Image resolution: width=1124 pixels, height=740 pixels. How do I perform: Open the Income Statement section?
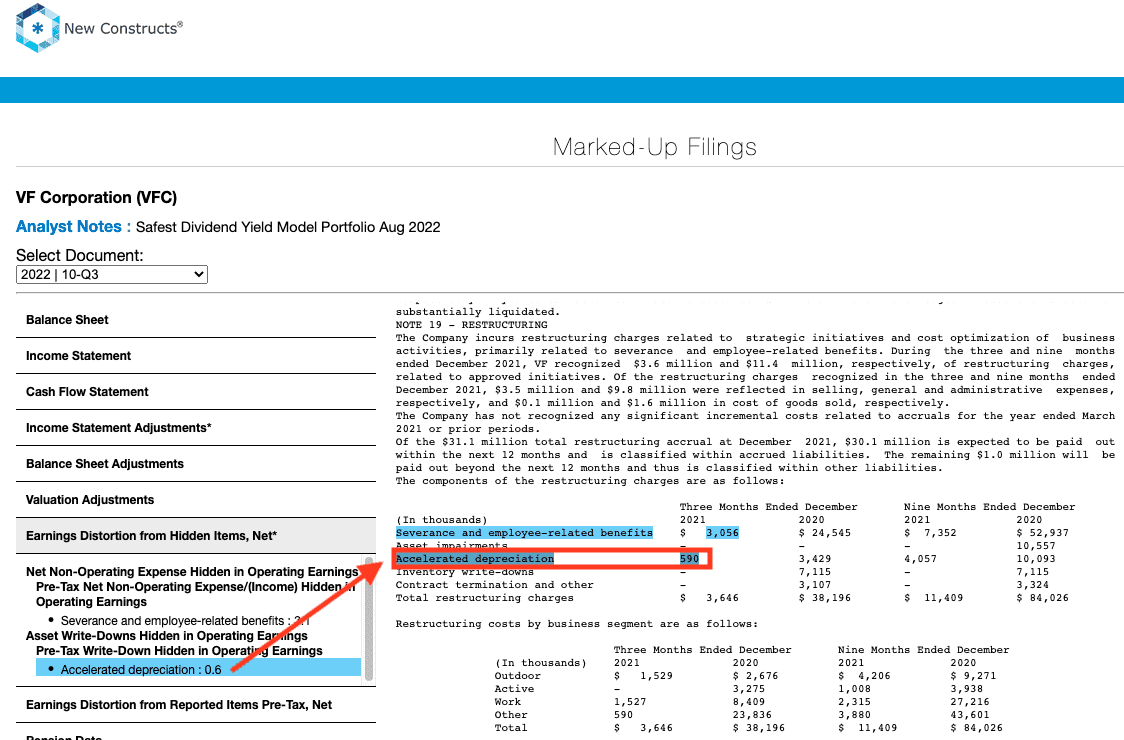[x=196, y=356]
